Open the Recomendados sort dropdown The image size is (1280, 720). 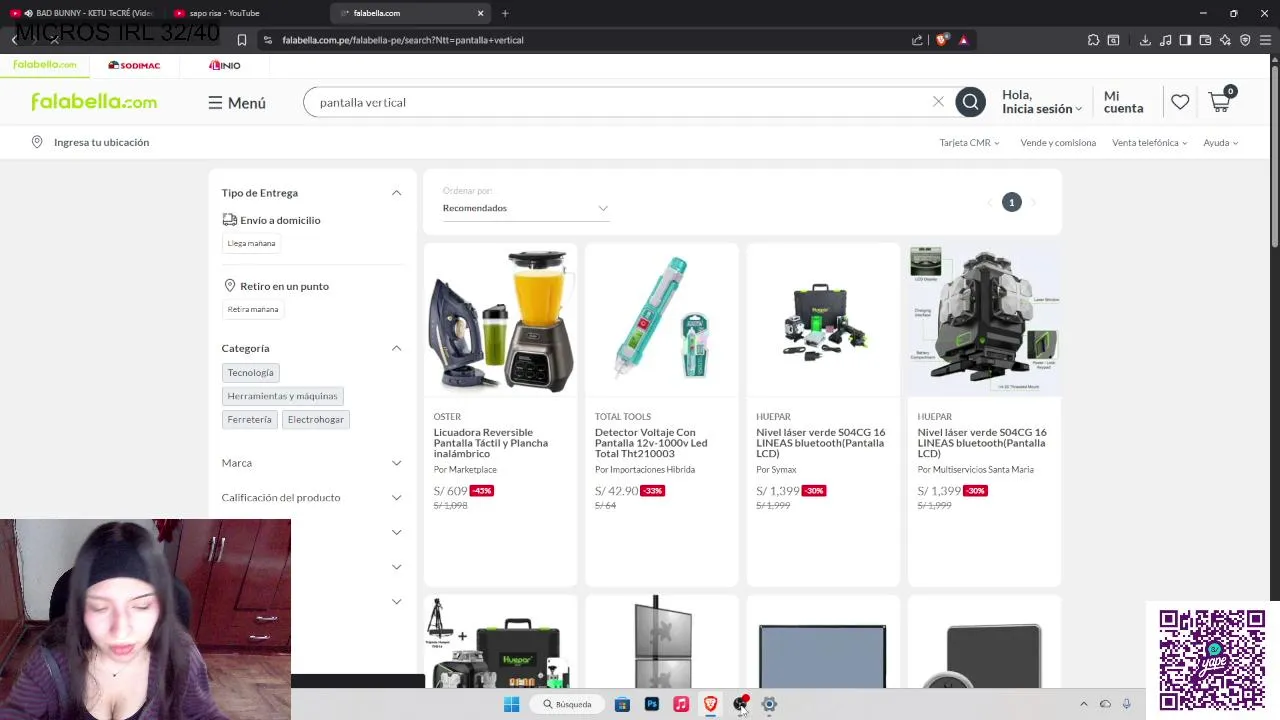[x=525, y=208]
